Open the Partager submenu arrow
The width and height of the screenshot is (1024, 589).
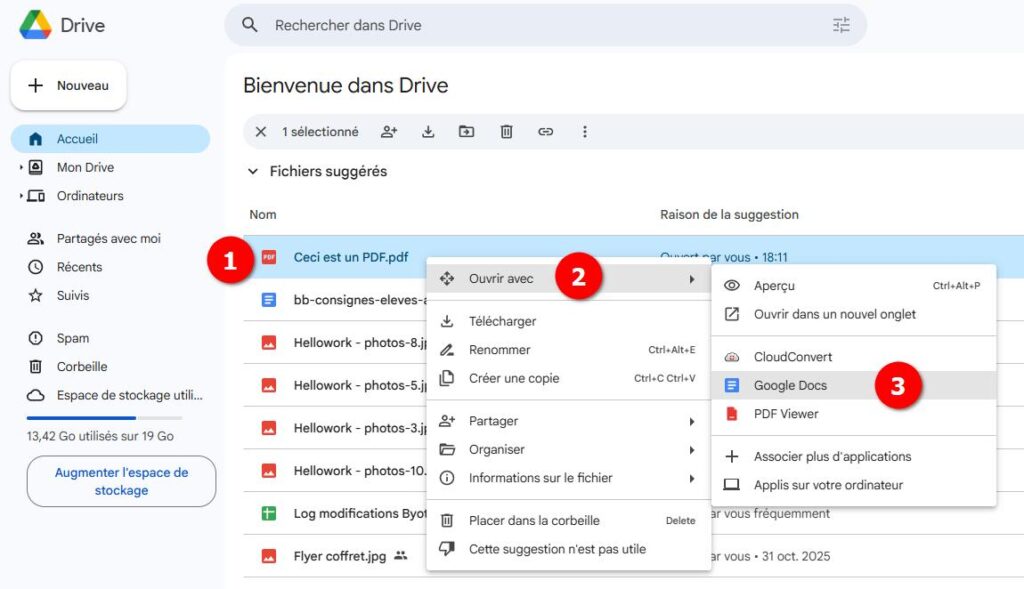(692, 421)
